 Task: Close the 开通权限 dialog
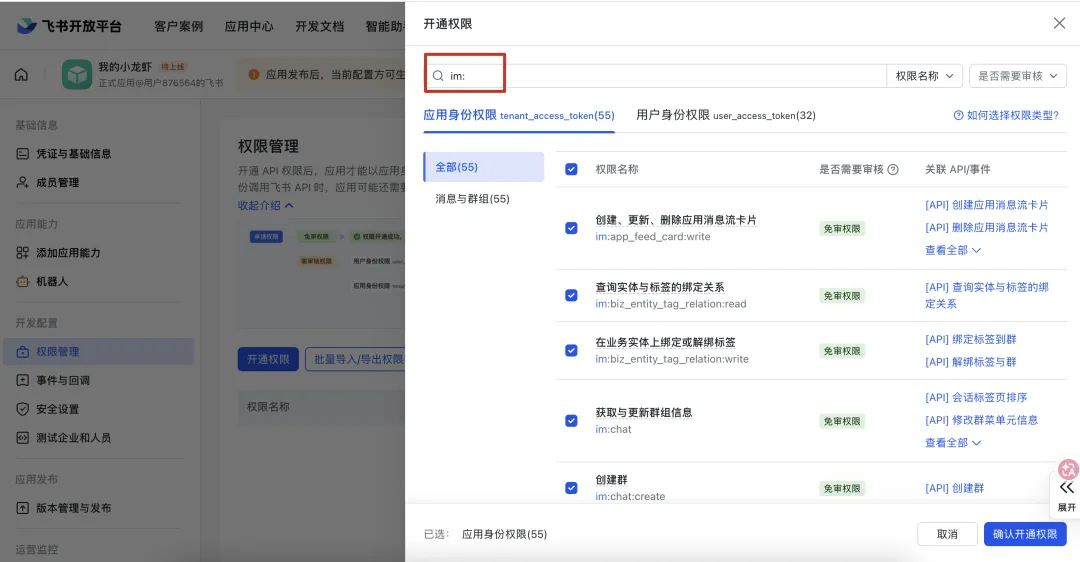pyautogui.click(x=1059, y=23)
